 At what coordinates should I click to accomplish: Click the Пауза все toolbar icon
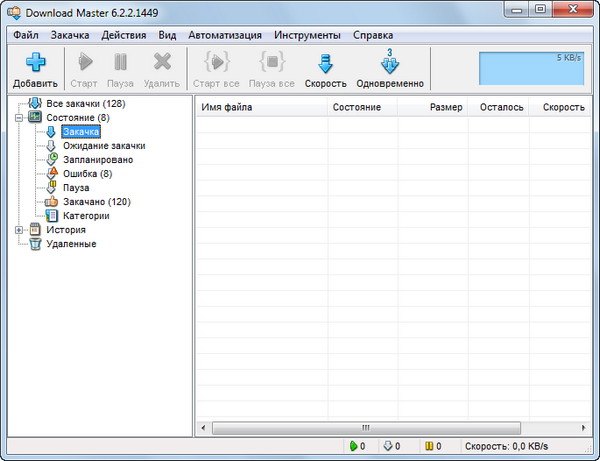click(271, 62)
